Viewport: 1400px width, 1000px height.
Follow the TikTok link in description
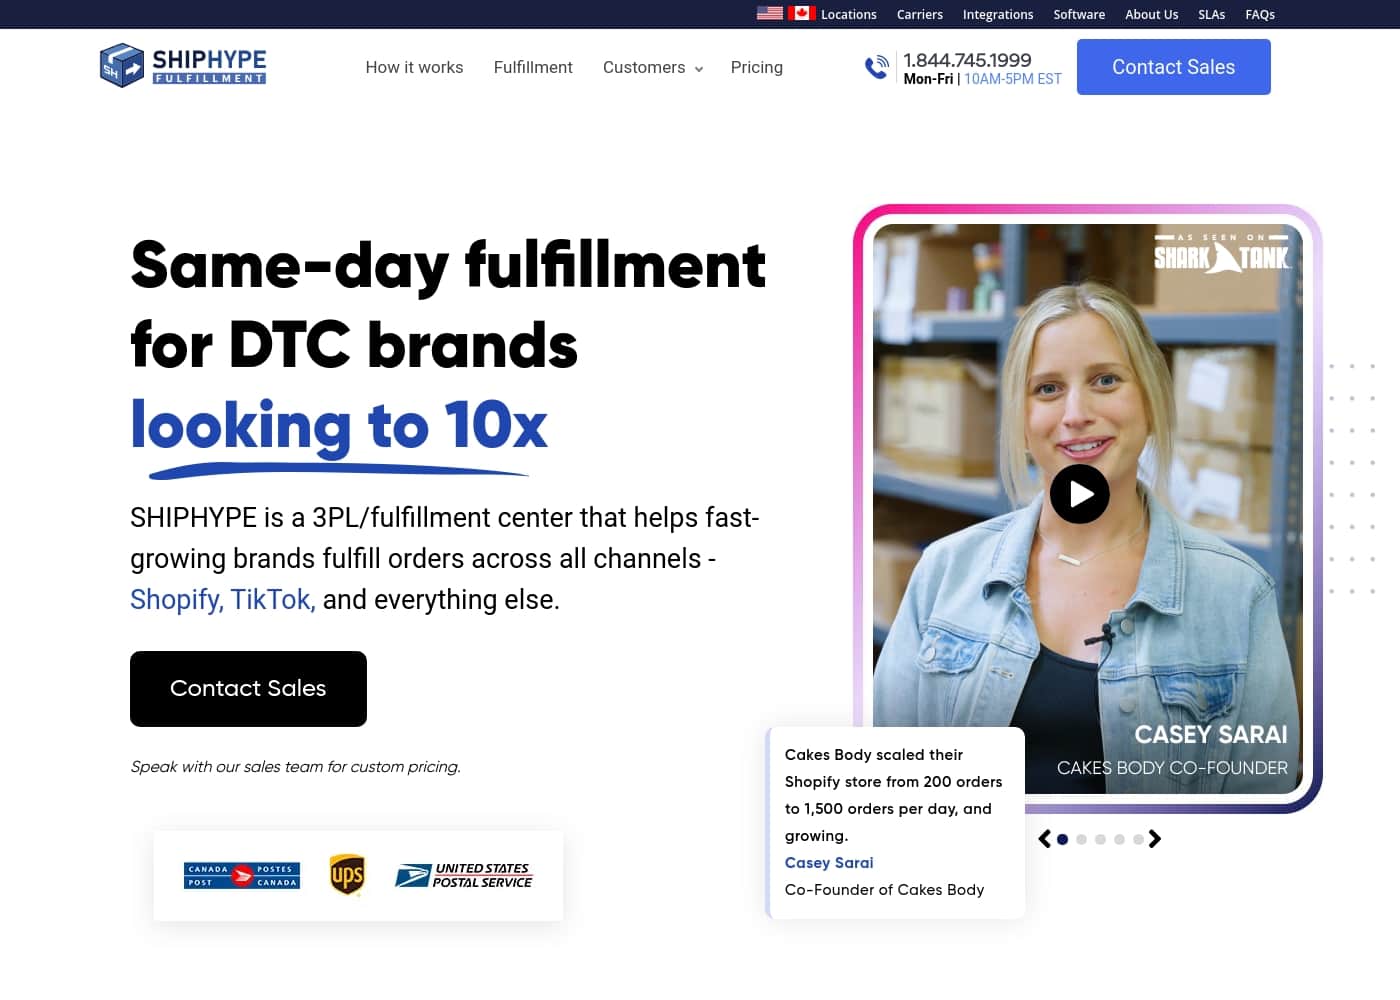273,599
